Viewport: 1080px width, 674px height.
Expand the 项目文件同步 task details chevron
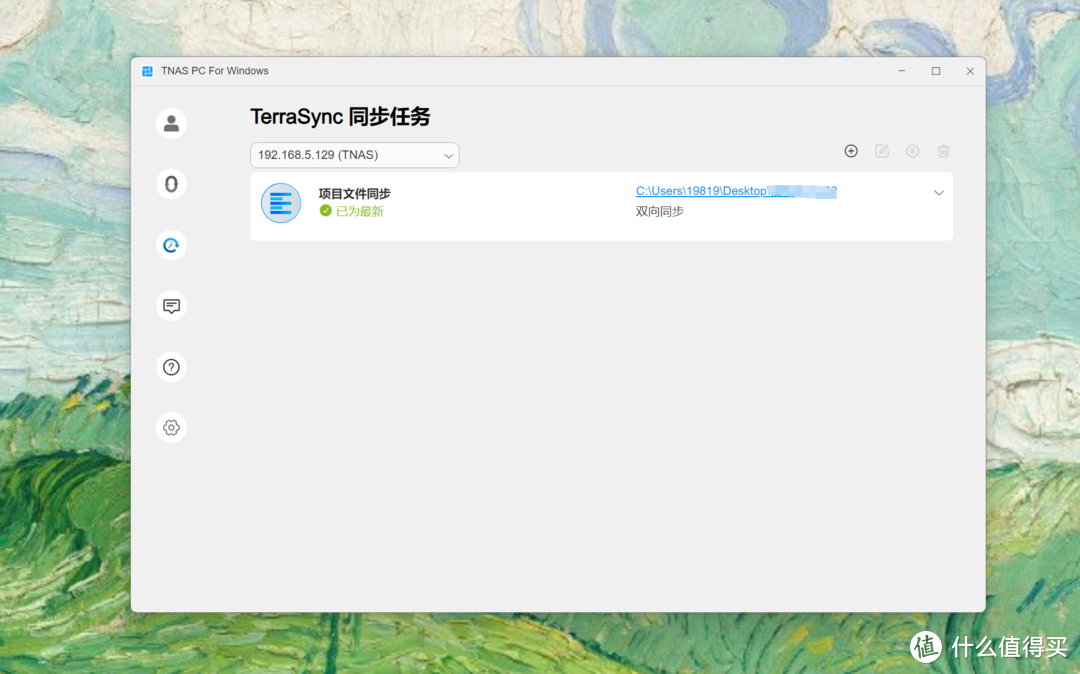[x=939, y=193]
